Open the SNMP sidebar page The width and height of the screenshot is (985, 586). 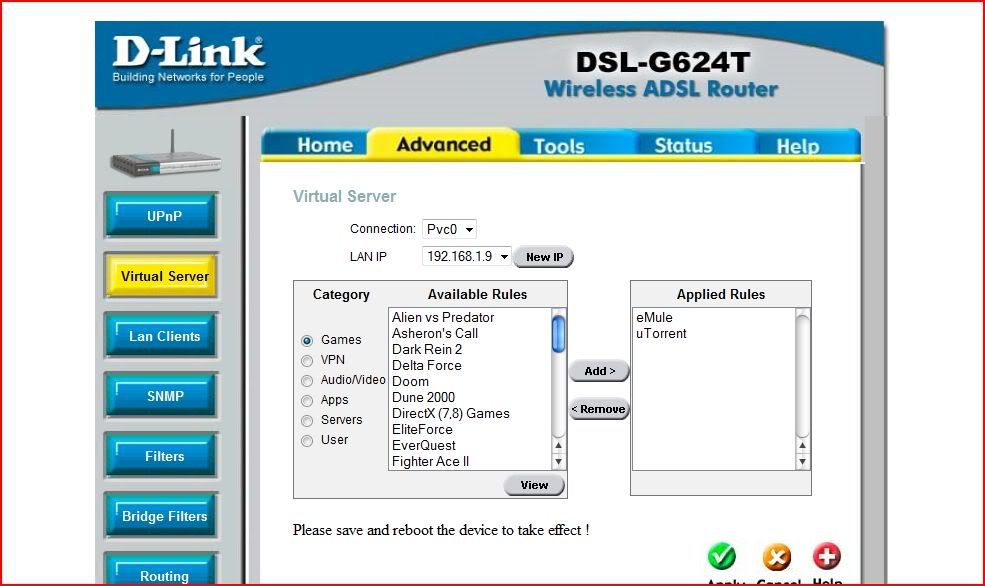coord(162,396)
